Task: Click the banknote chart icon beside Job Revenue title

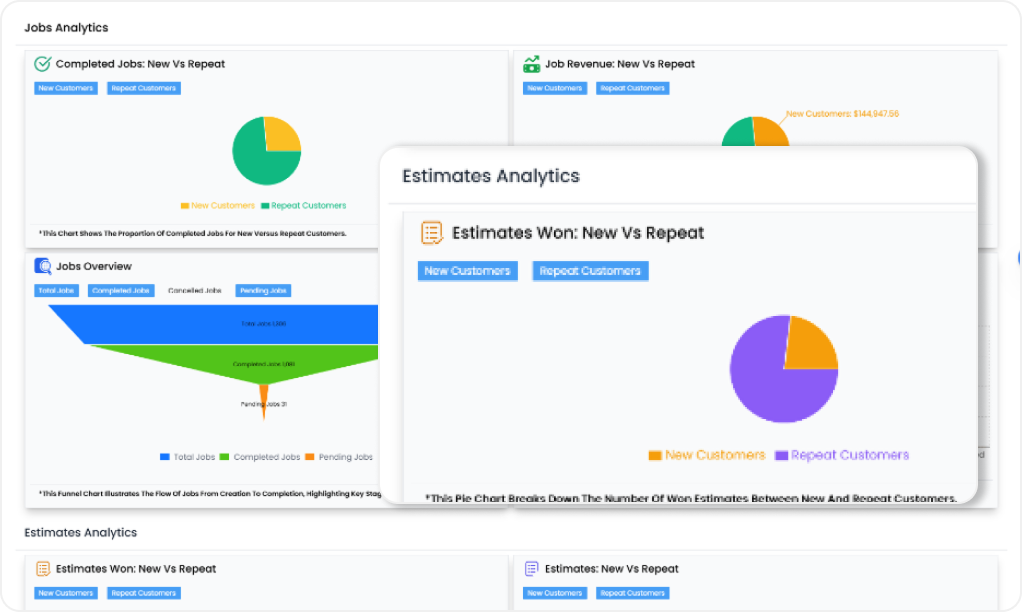Action: (x=530, y=63)
